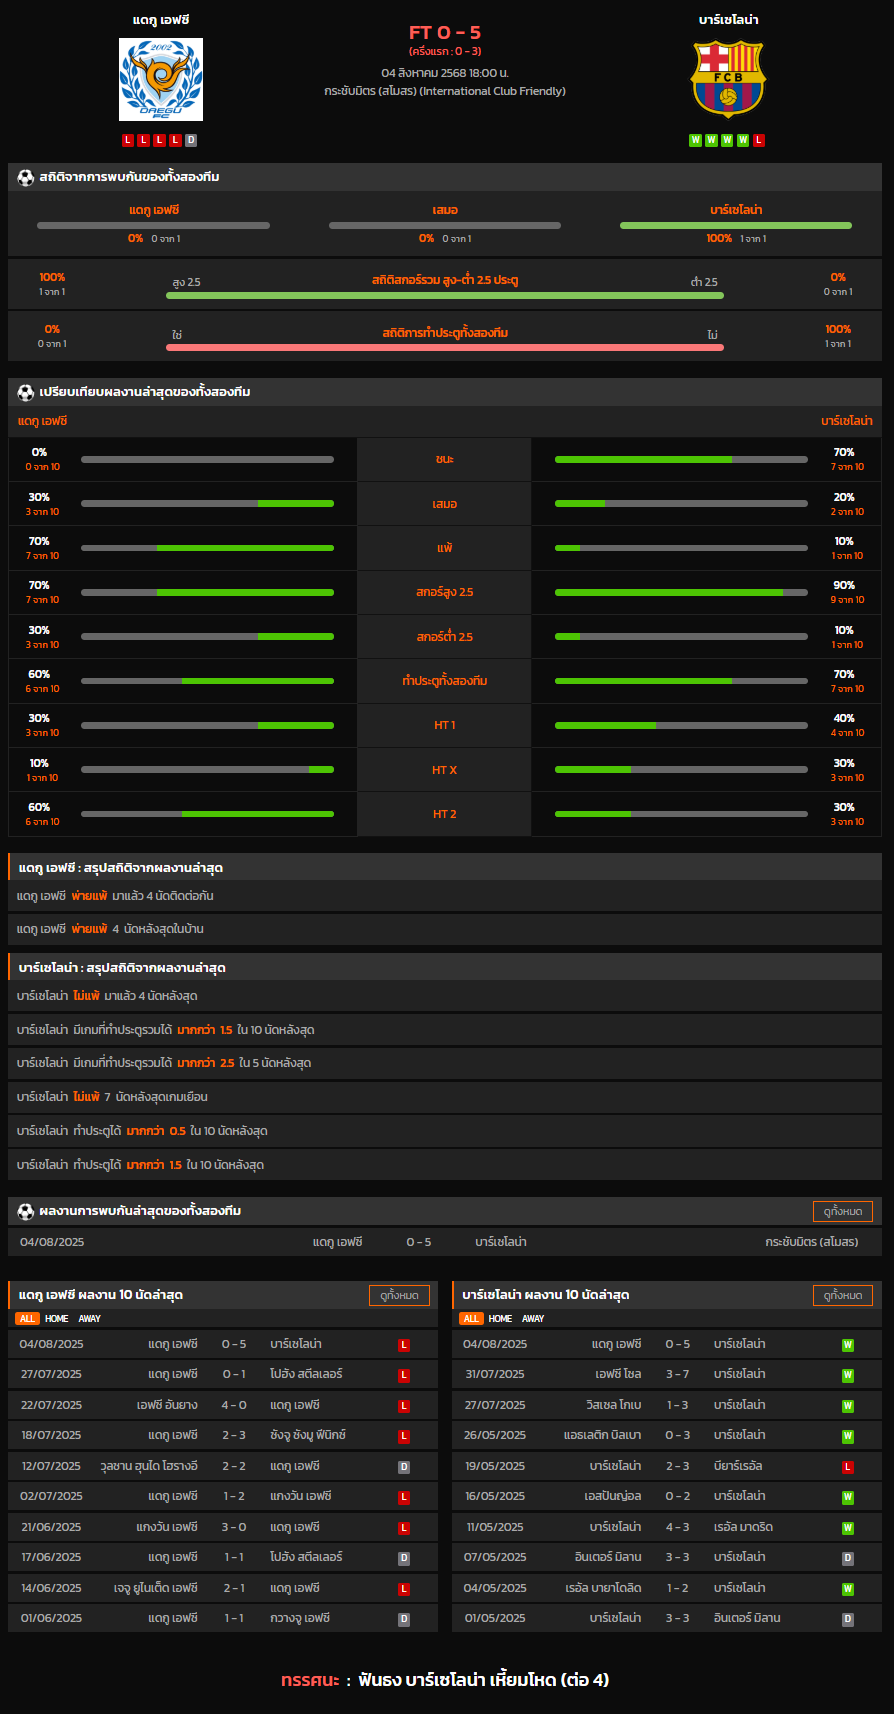Click W result badge for FC Seoul 3-7 match

848,1375
